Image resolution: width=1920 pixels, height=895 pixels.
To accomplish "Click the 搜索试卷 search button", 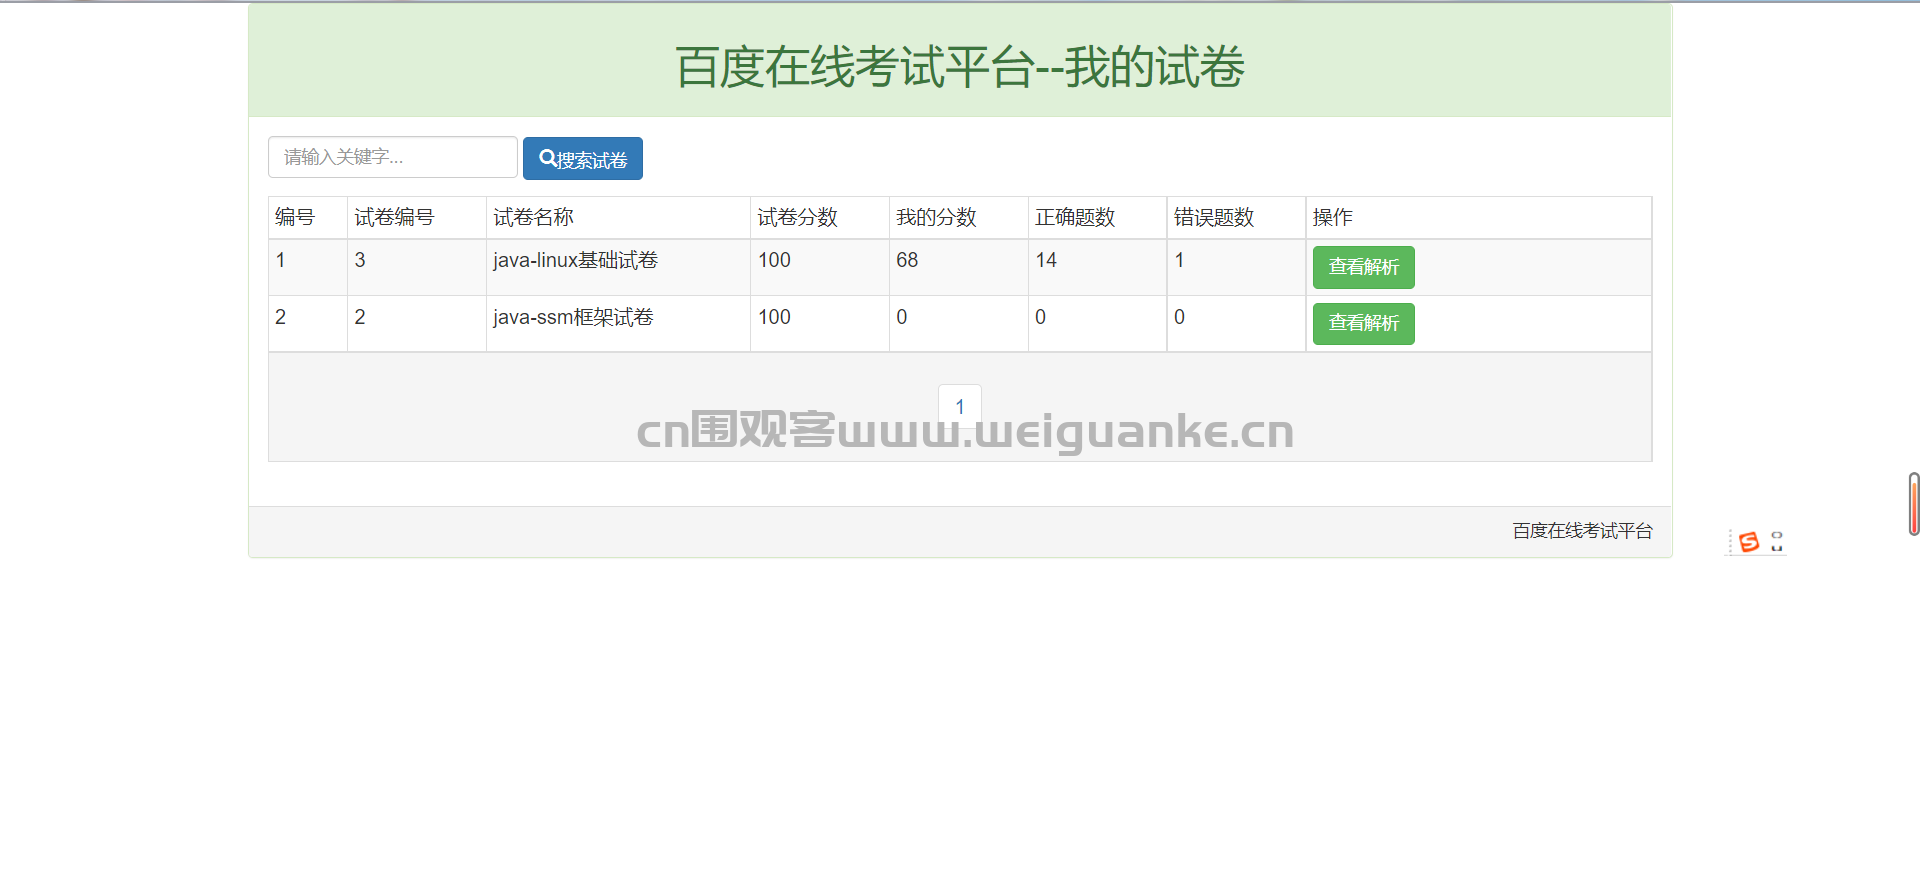I will point(583,158).
